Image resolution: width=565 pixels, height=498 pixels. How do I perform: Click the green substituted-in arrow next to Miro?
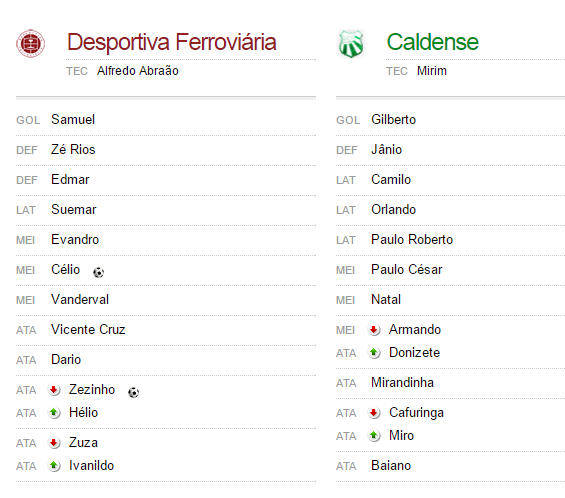[374, 436]
